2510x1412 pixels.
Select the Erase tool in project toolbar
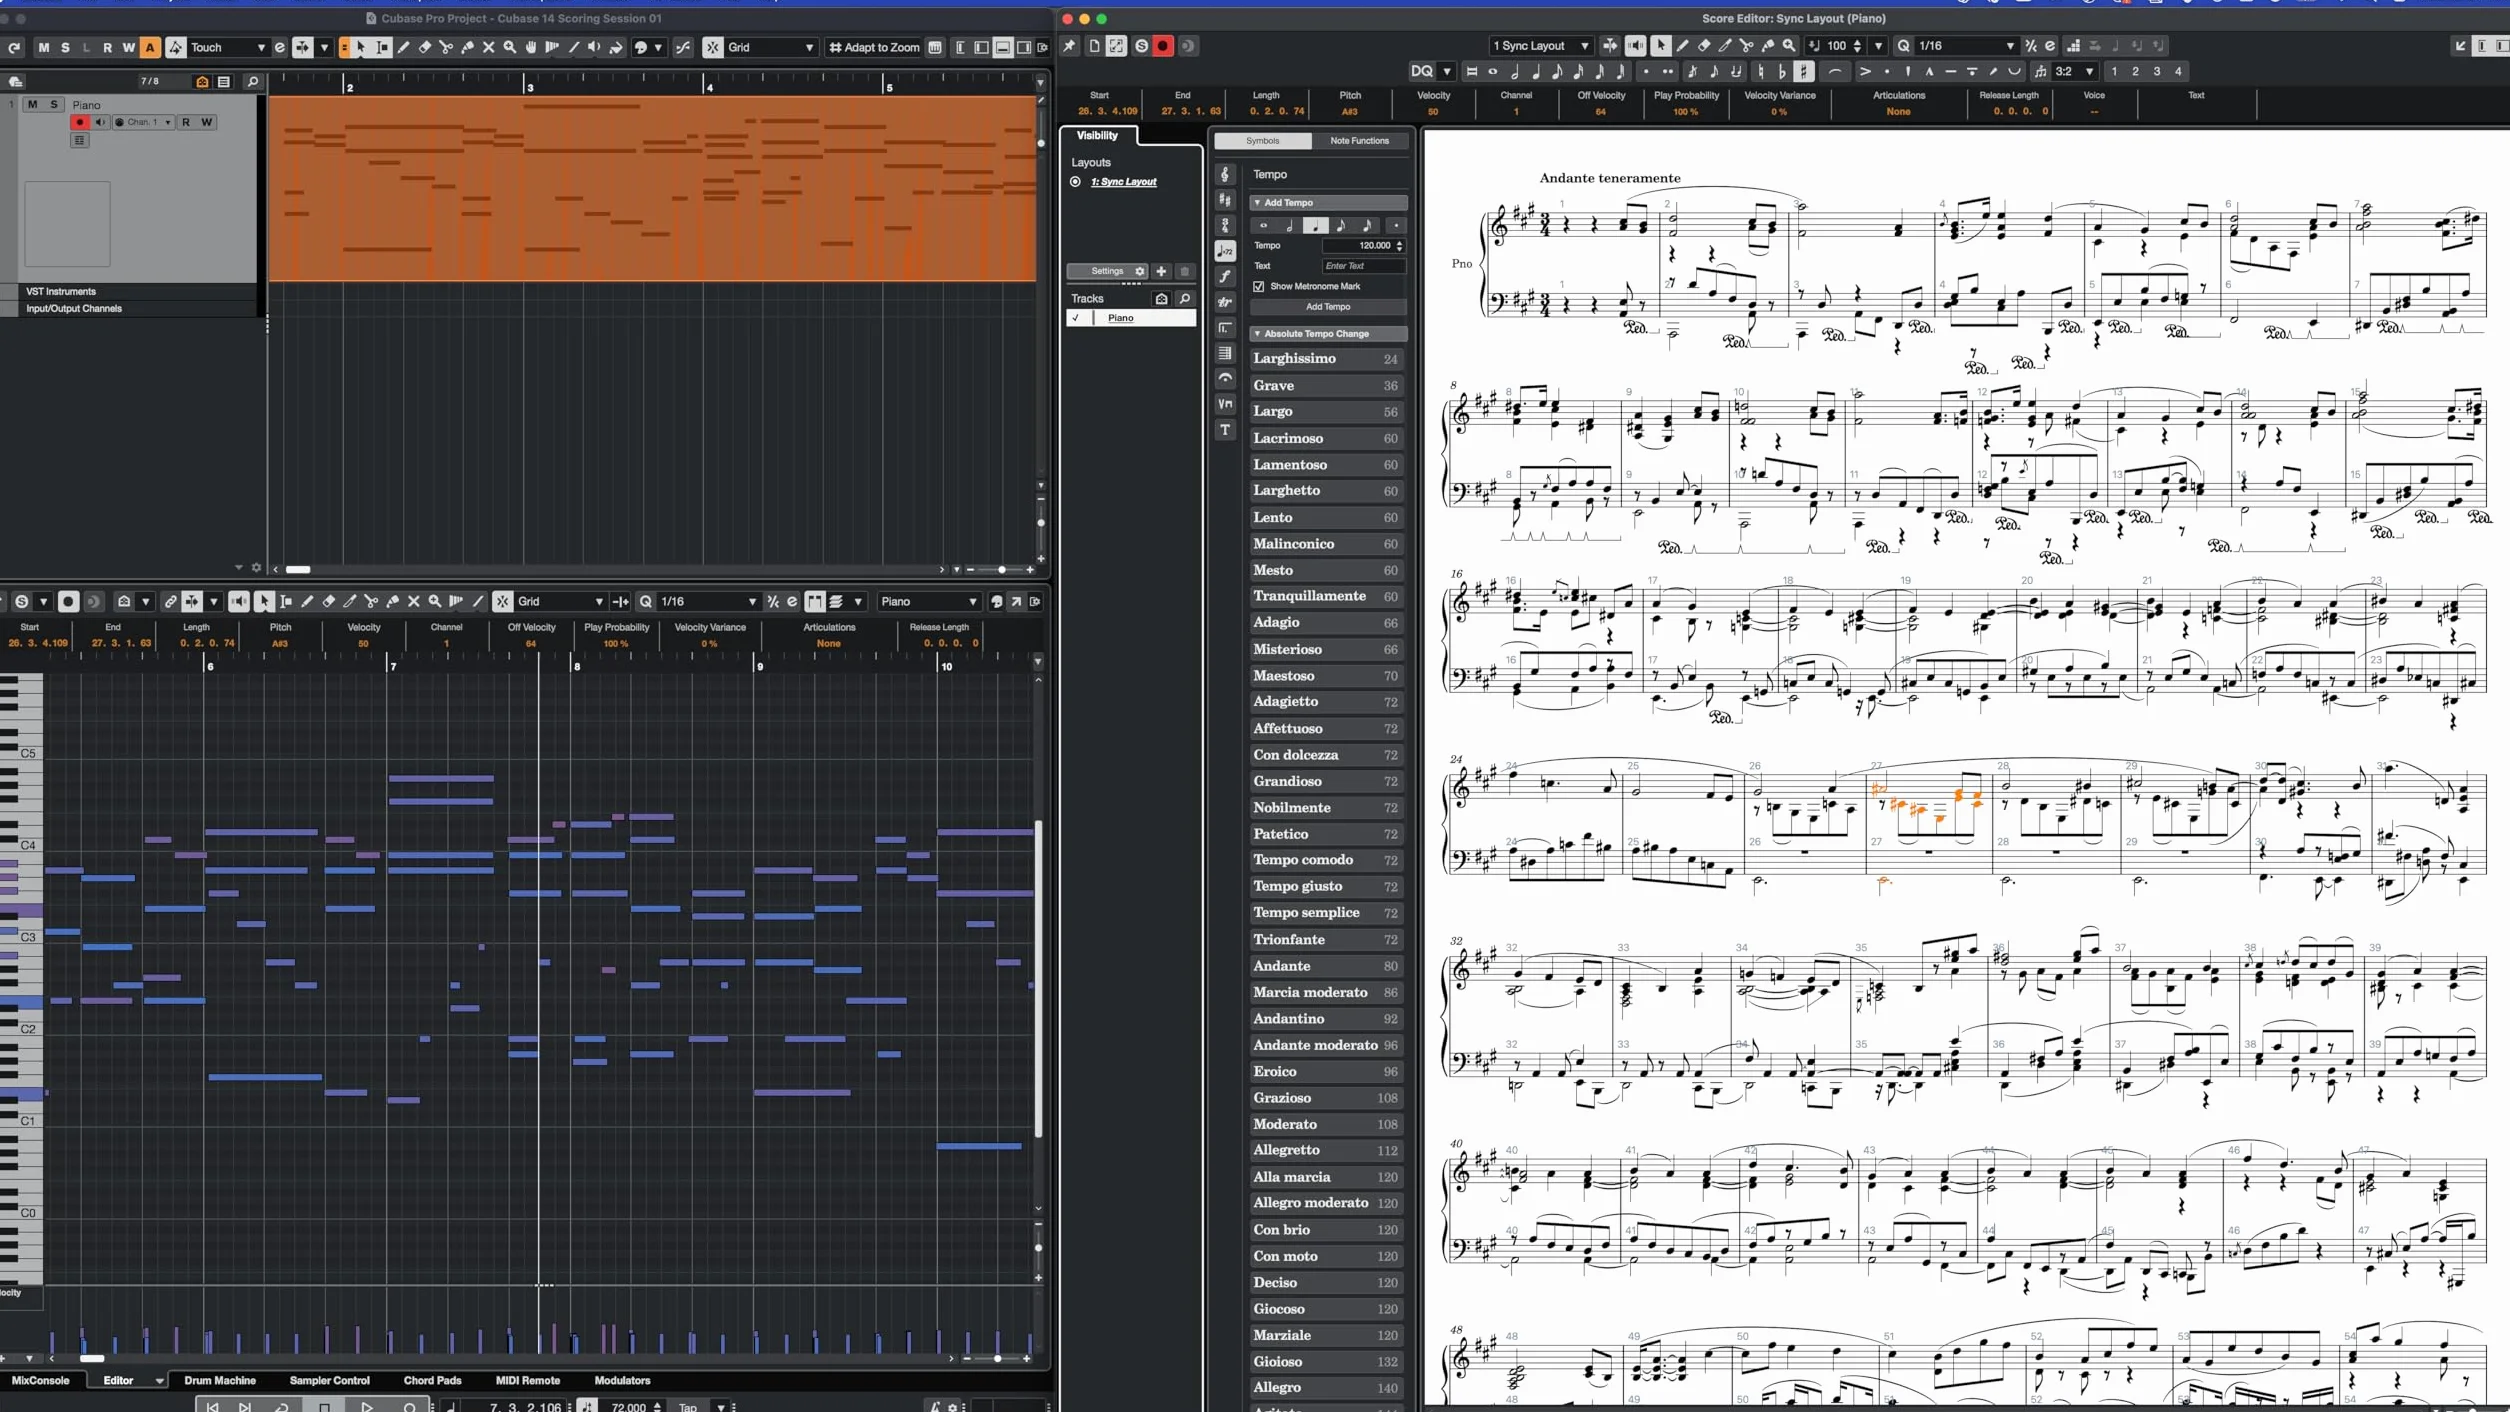(425, 47)
